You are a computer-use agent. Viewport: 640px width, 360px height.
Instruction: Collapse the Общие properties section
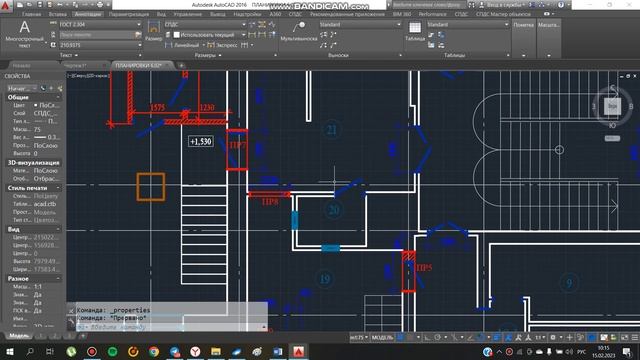tap(58, 97)
